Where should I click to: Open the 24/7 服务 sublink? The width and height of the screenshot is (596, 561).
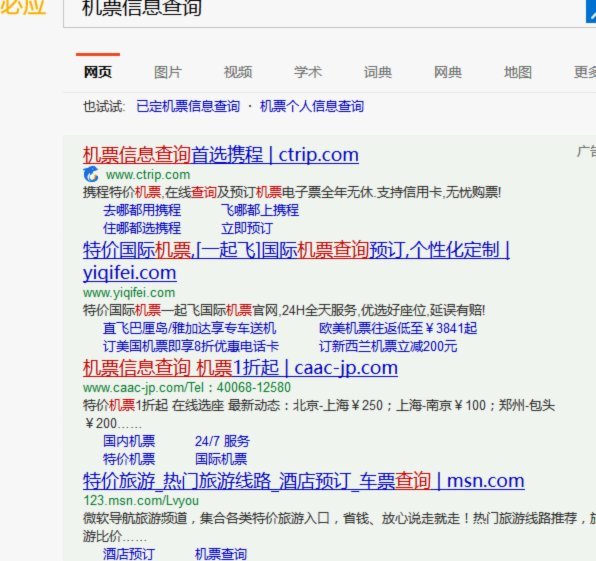(222, 441)
